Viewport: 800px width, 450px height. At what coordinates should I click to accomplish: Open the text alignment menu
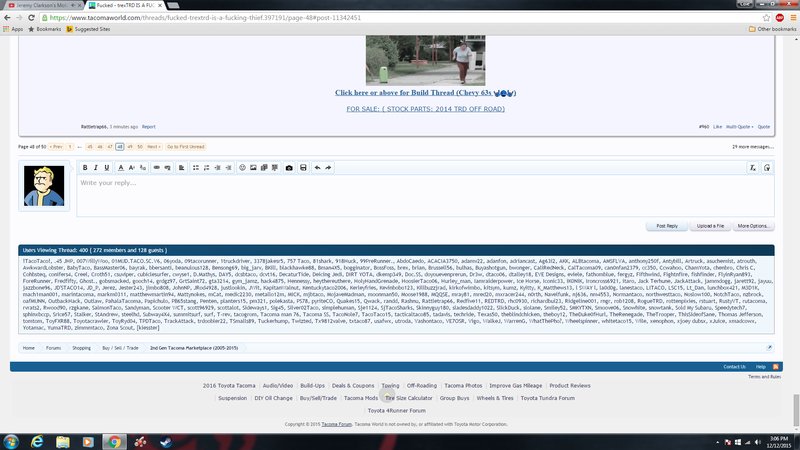[181, 168]
